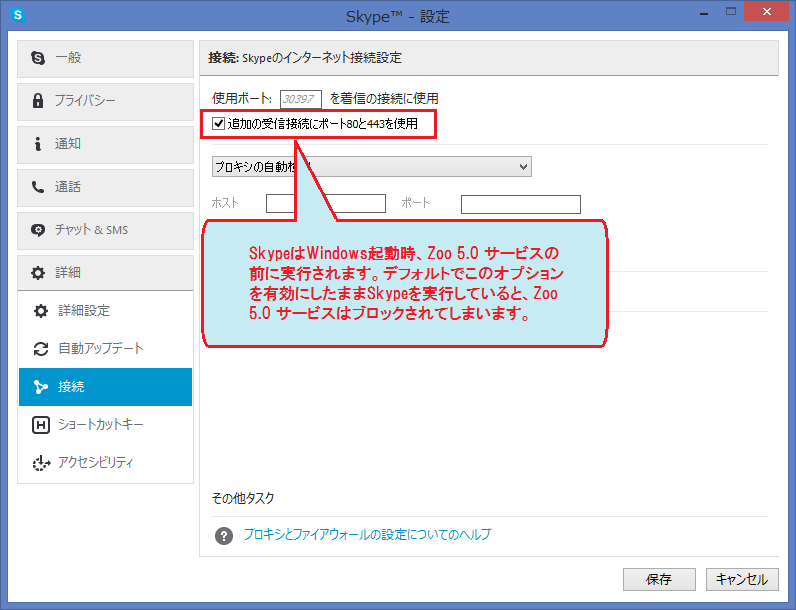Screen dimensions: 796x610
Task: Open the 通知 settings section
Action: (x=106, y=145)
